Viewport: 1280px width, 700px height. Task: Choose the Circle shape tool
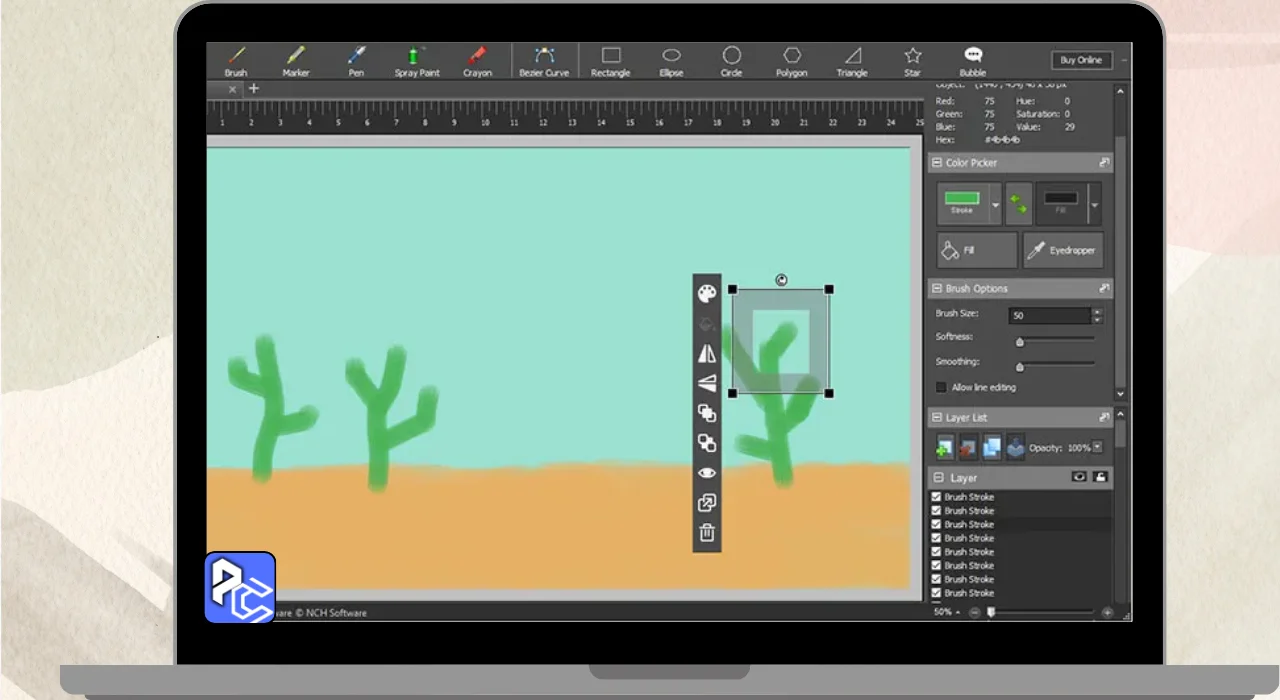pos(732,61)
